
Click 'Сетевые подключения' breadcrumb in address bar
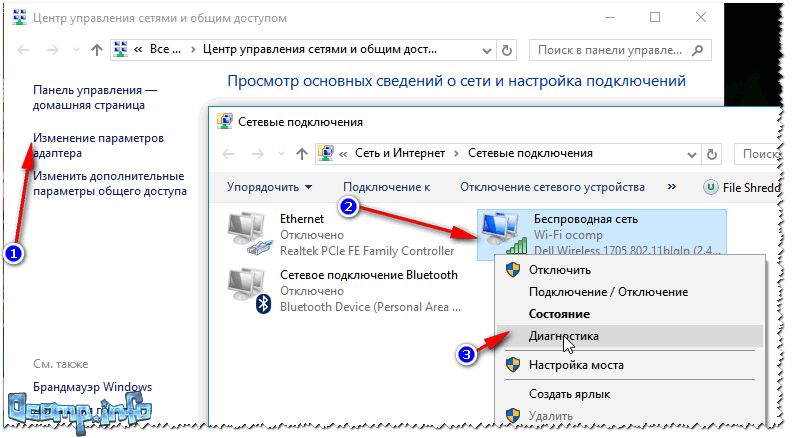(530, 153)
